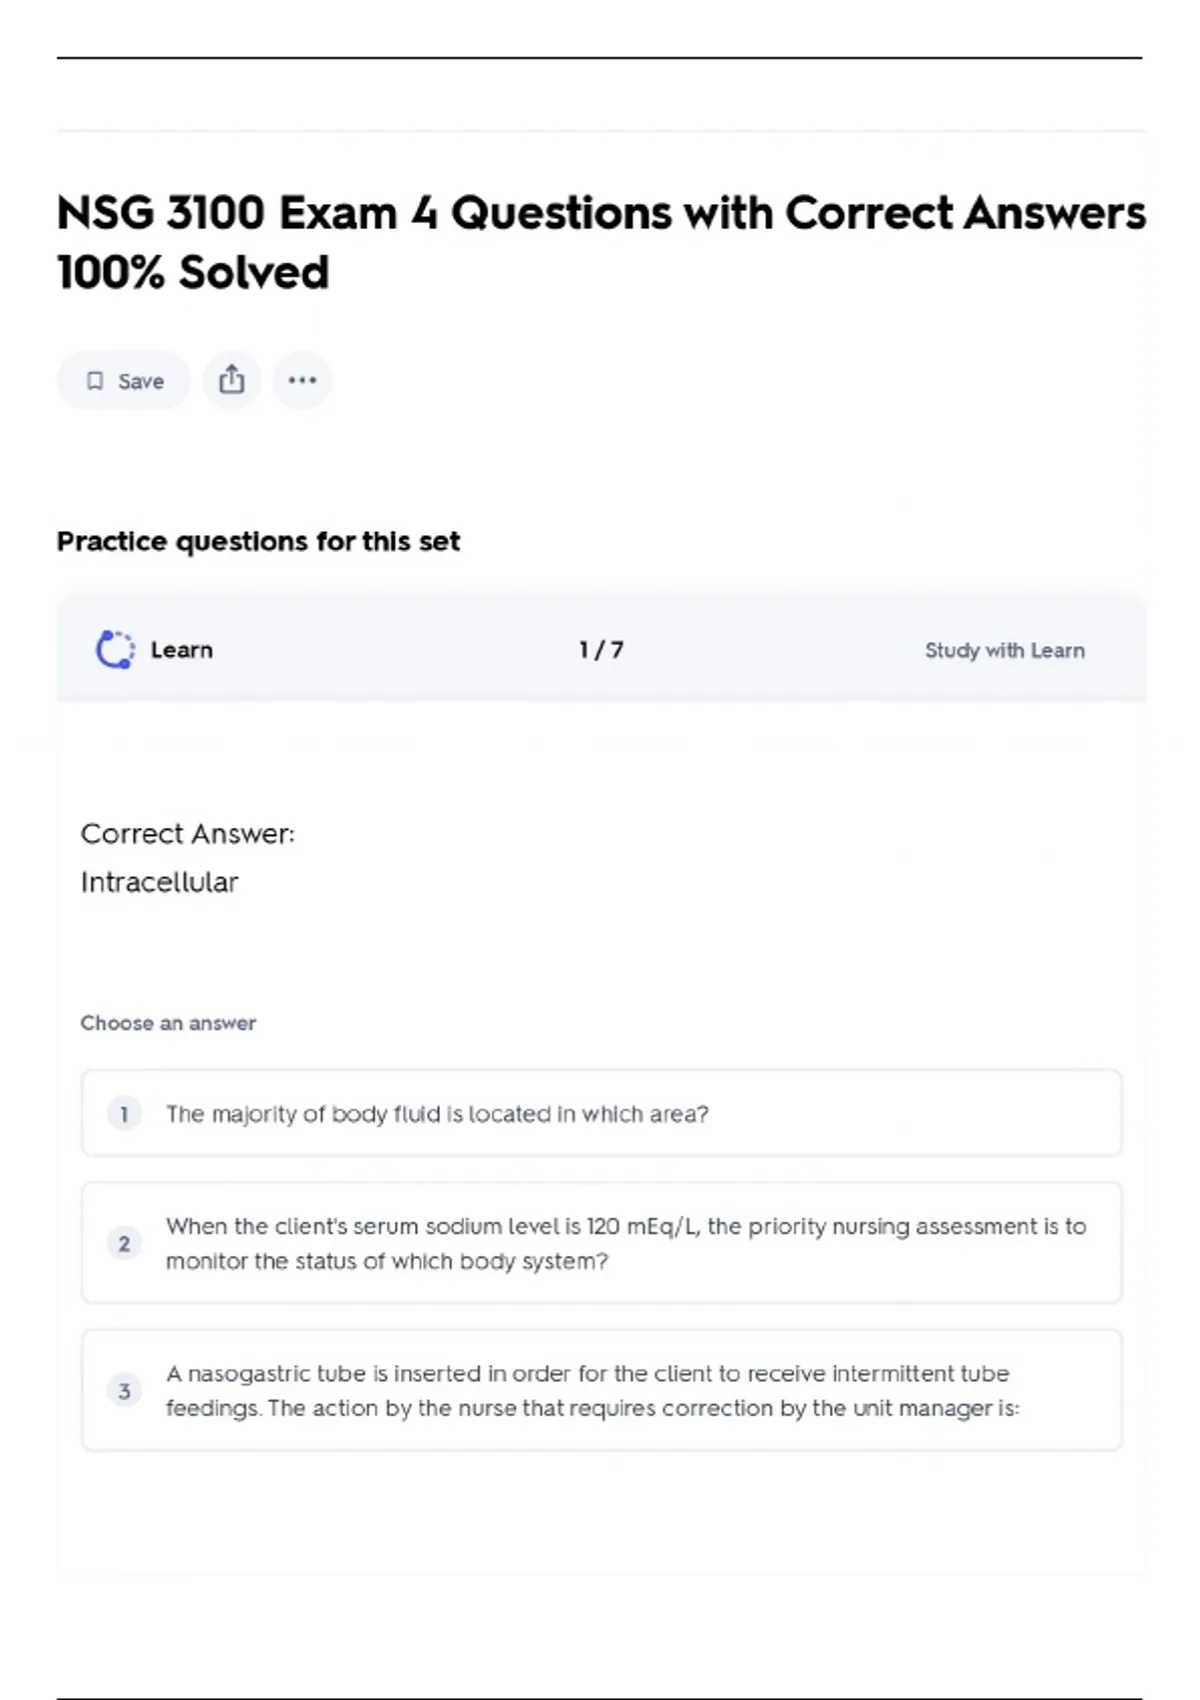Click the Intracellular correct answer text
The height and width of the screenshot is (1700, 1200).
159,882
